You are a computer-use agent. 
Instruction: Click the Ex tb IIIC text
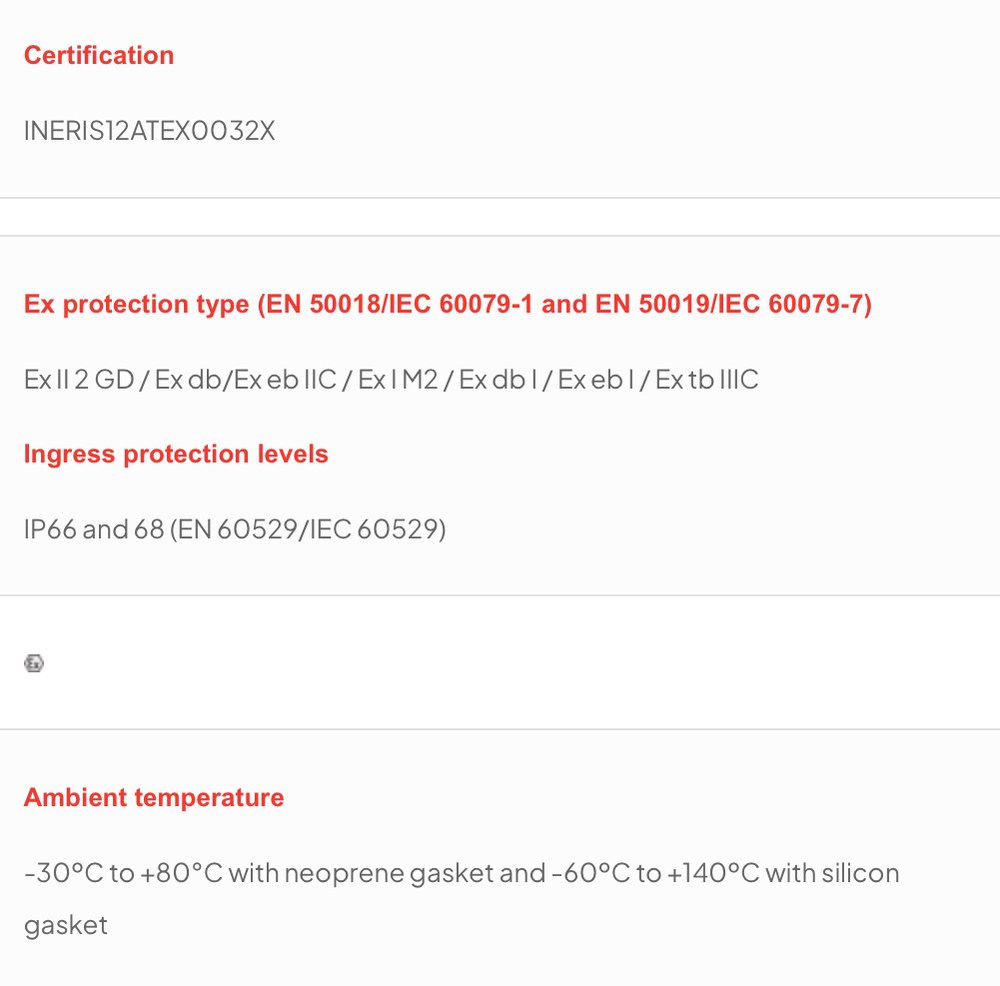(x=707, y=379)
